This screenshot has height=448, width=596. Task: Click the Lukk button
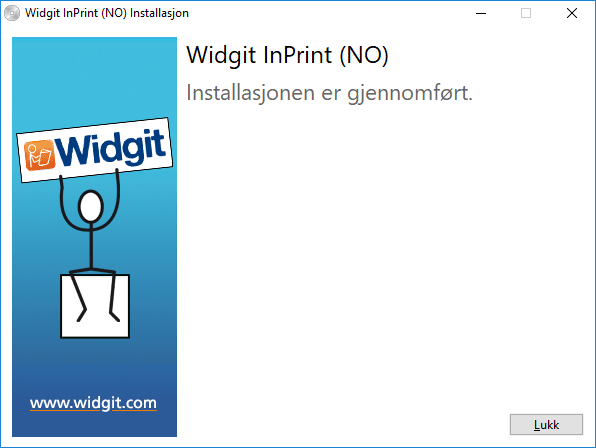point(546,424)
